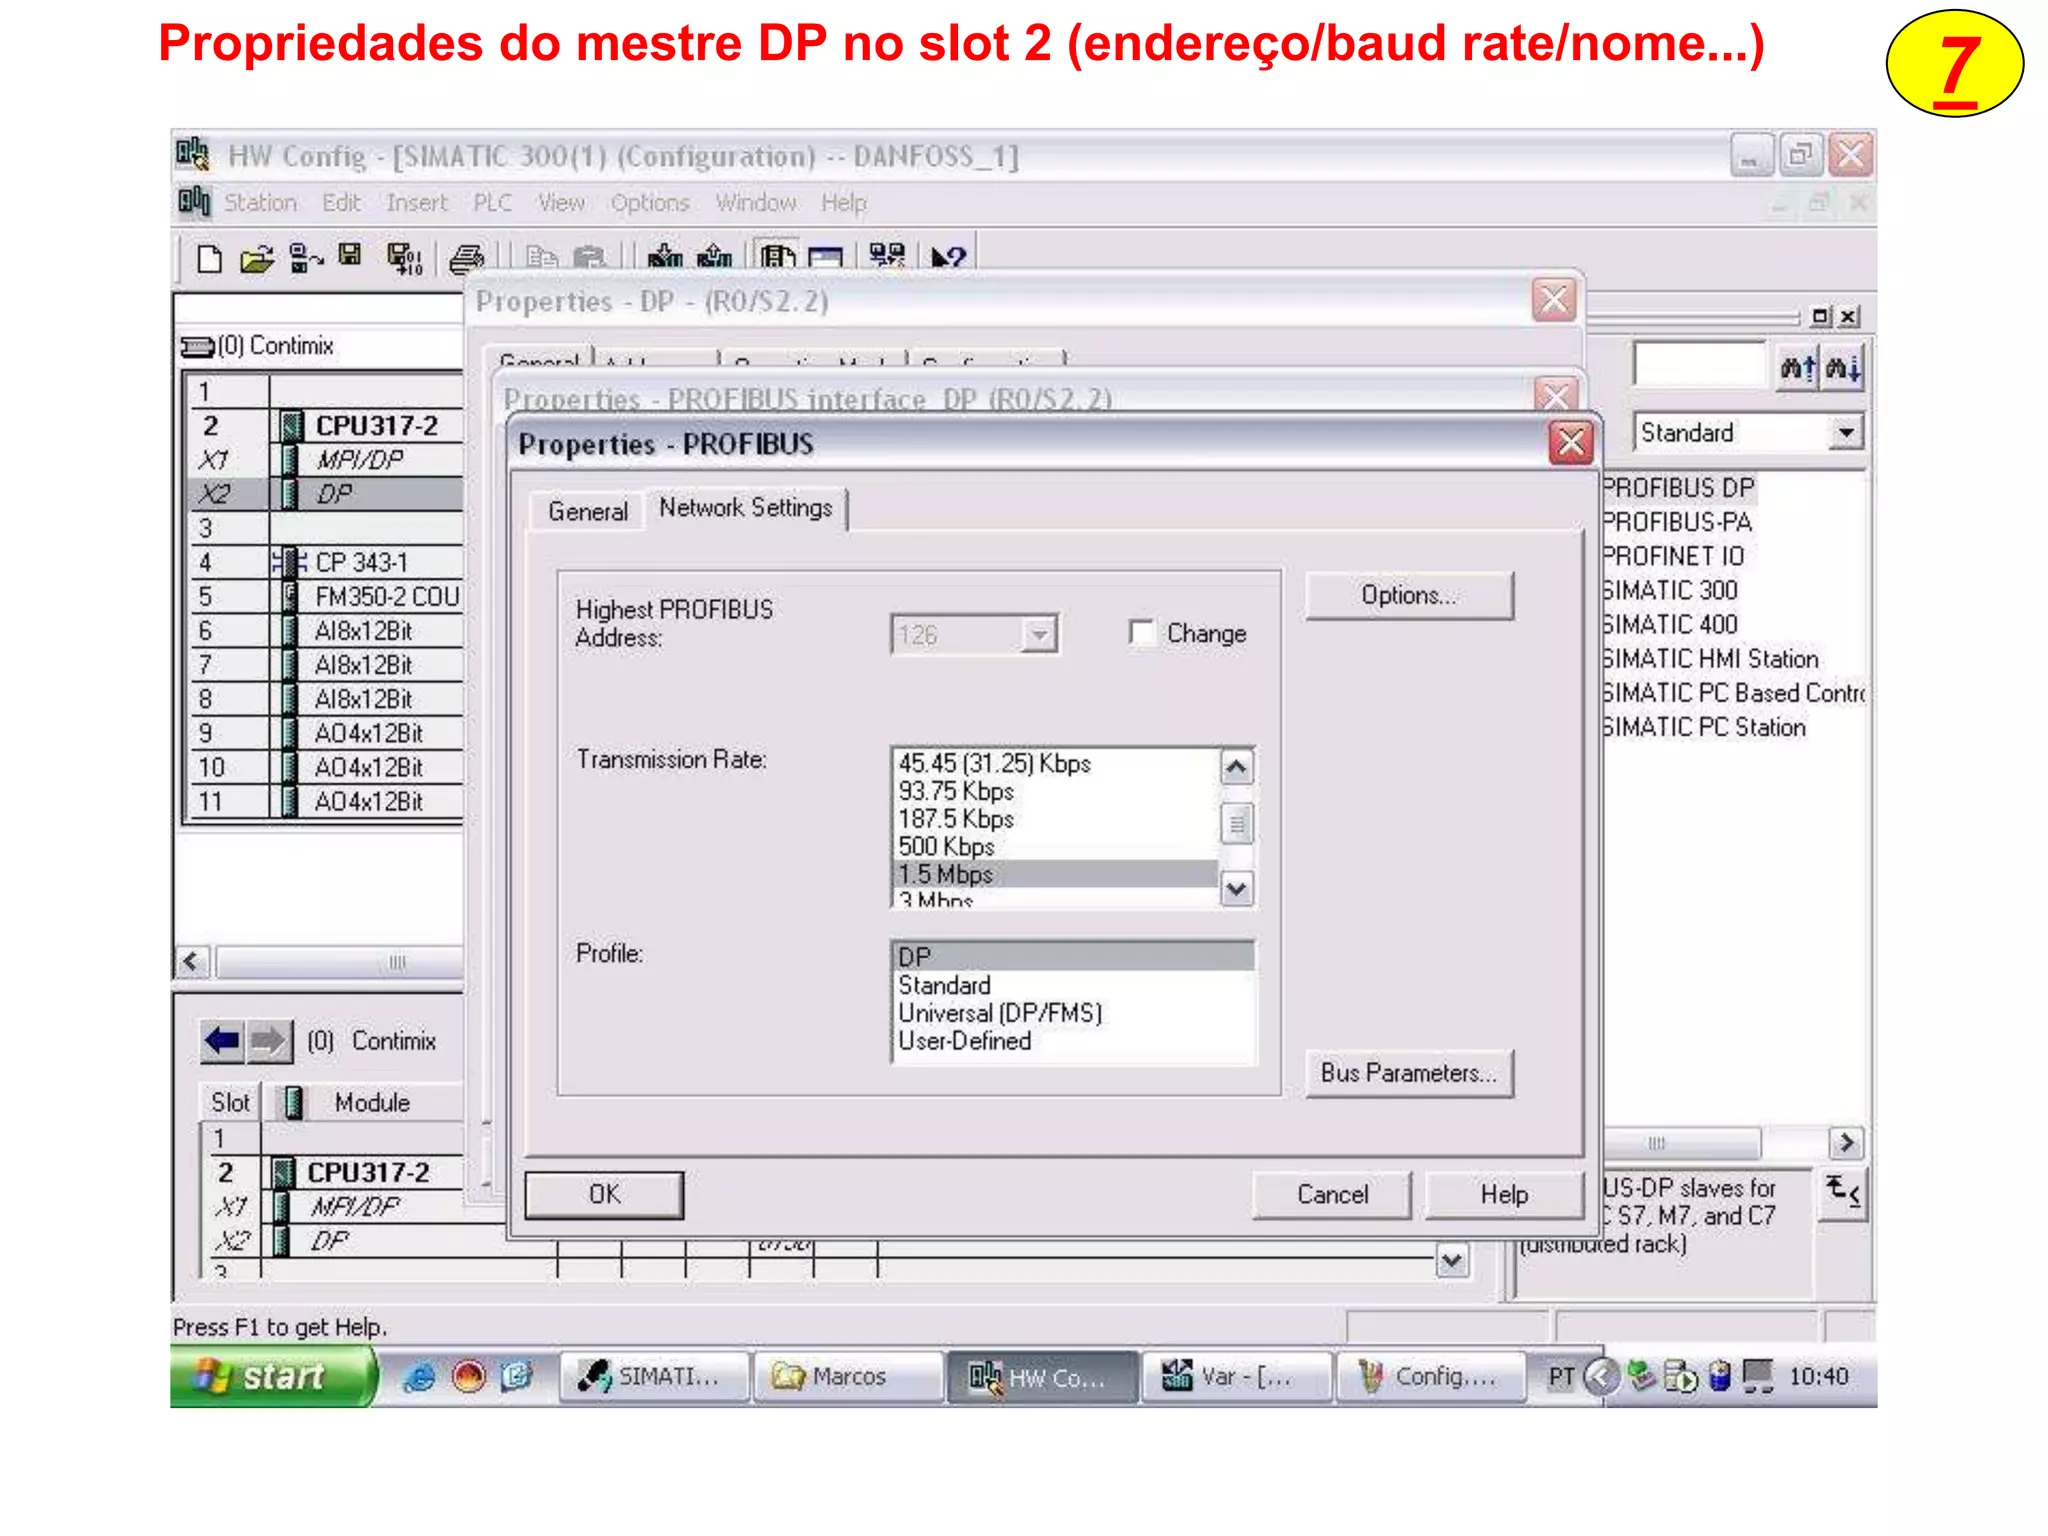Click the window view toolbar icon
The image size is (2048, 1536).
tap(826, 259)
